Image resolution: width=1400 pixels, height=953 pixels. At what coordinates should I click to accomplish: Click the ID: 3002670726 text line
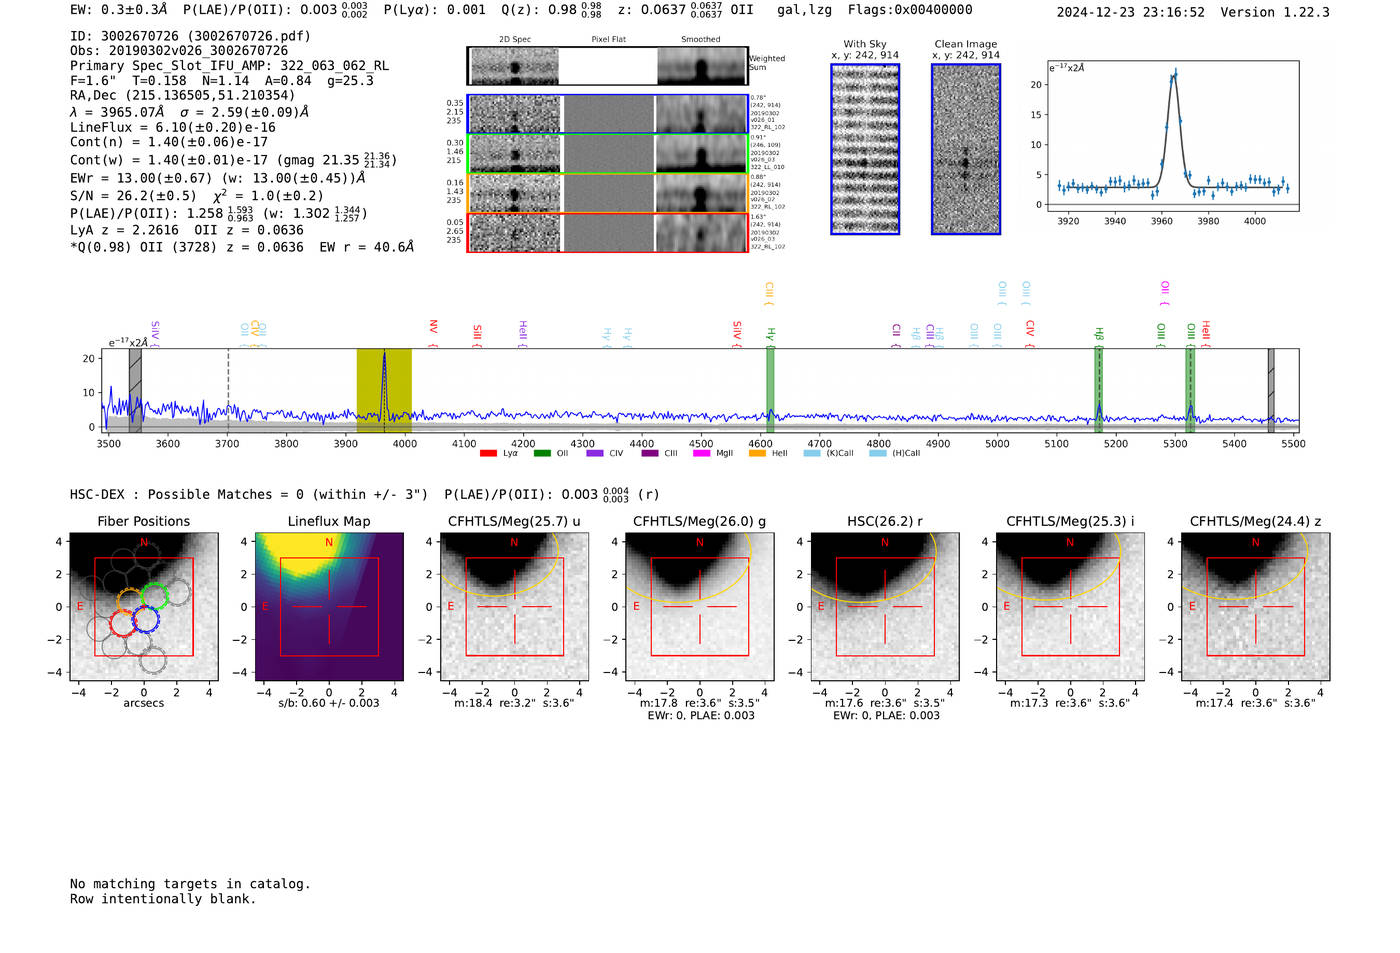click(x=190, y=36)
